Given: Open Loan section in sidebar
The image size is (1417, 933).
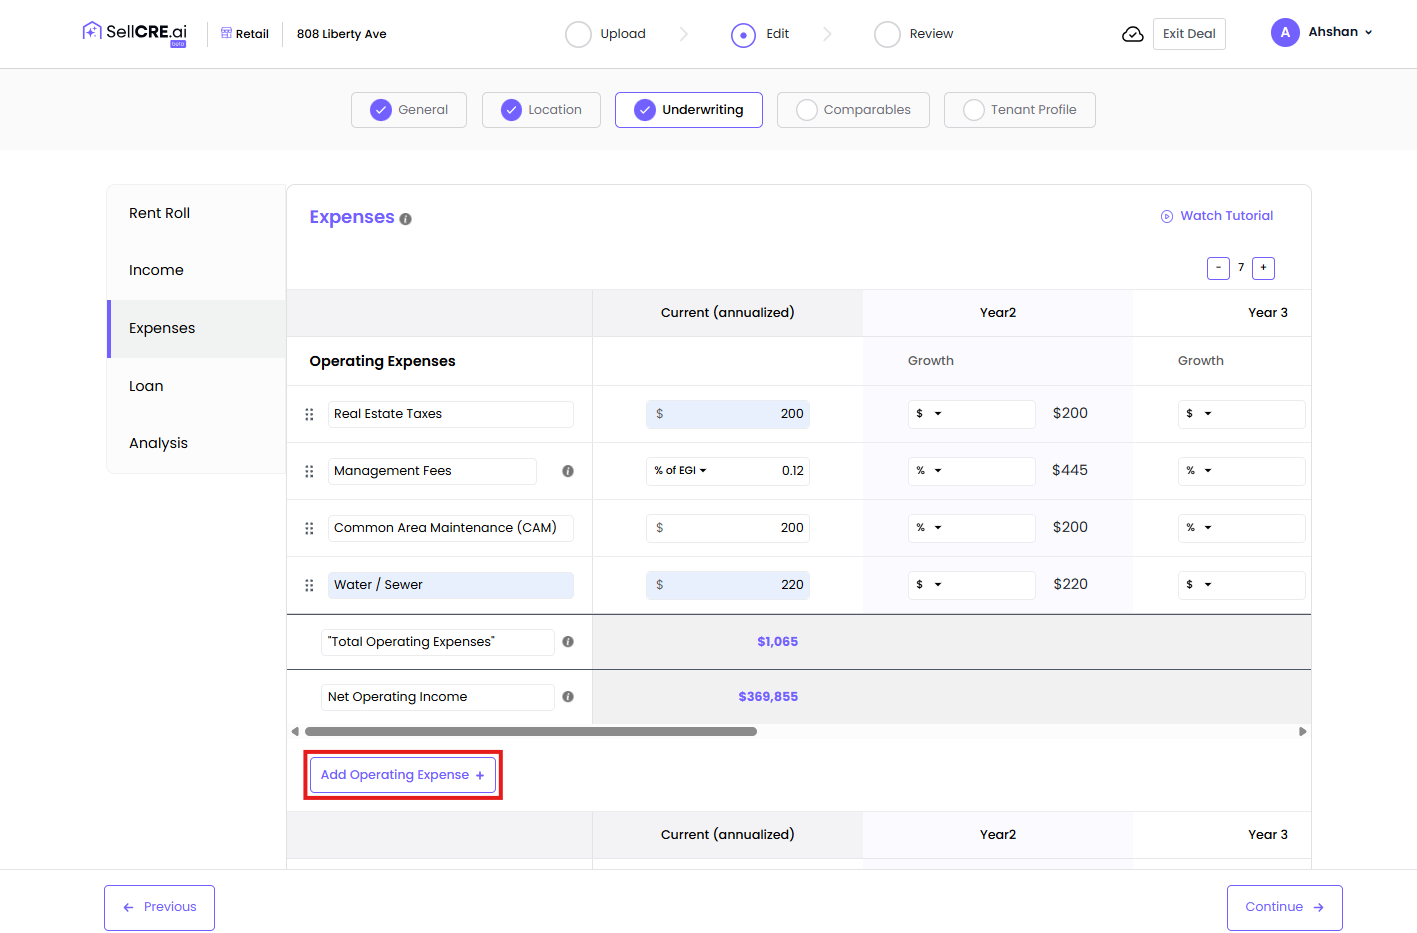Looking at the screenshot, I should pyautogui.click(x=197, y=386).
